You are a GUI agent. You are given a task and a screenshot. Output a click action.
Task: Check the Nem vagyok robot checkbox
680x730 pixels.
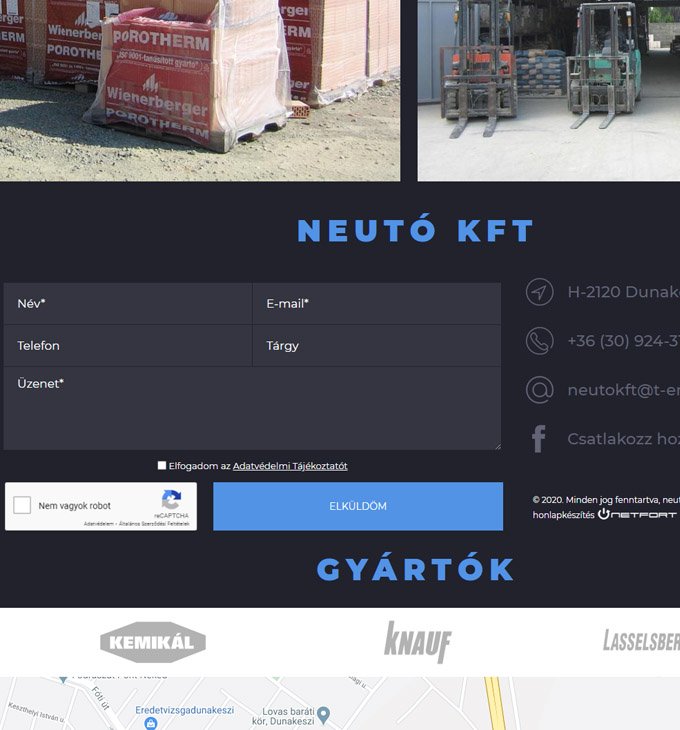pyautogui.click(x=22, y=505)
